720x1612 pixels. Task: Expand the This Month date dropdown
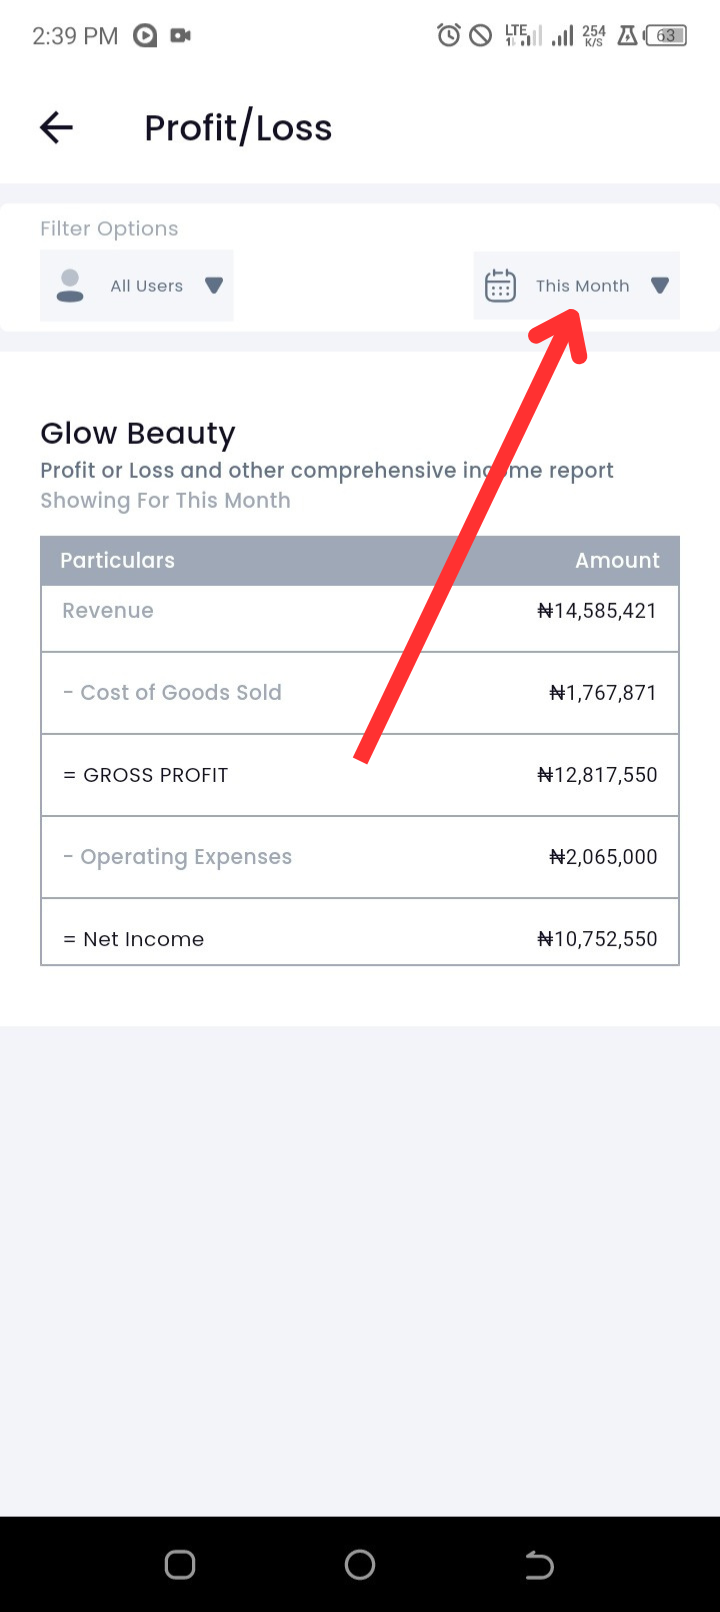point(577,285)
